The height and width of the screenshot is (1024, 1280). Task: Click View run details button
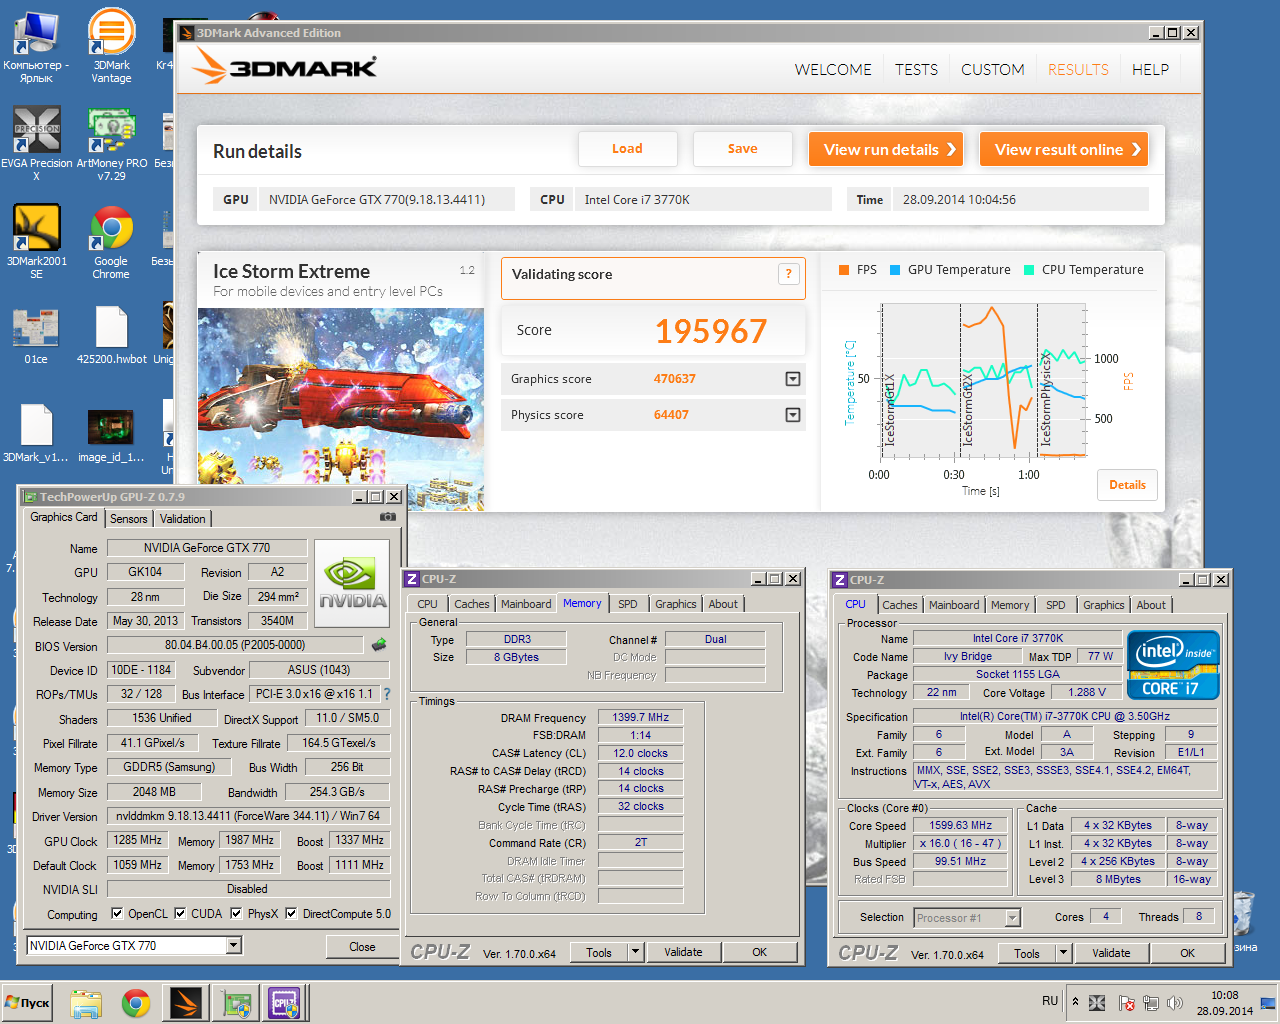(885, 149)
